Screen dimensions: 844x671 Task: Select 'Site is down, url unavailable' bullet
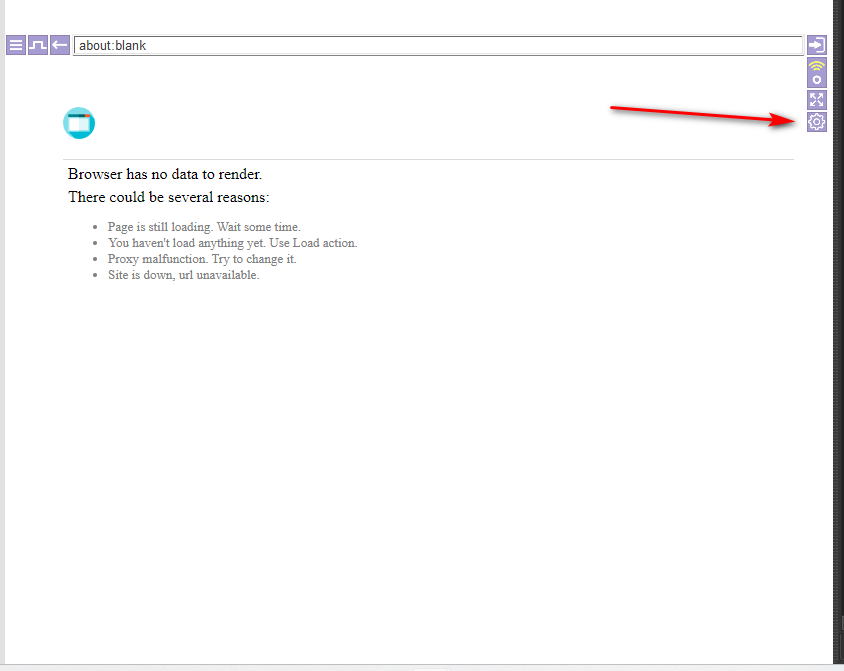183,275
